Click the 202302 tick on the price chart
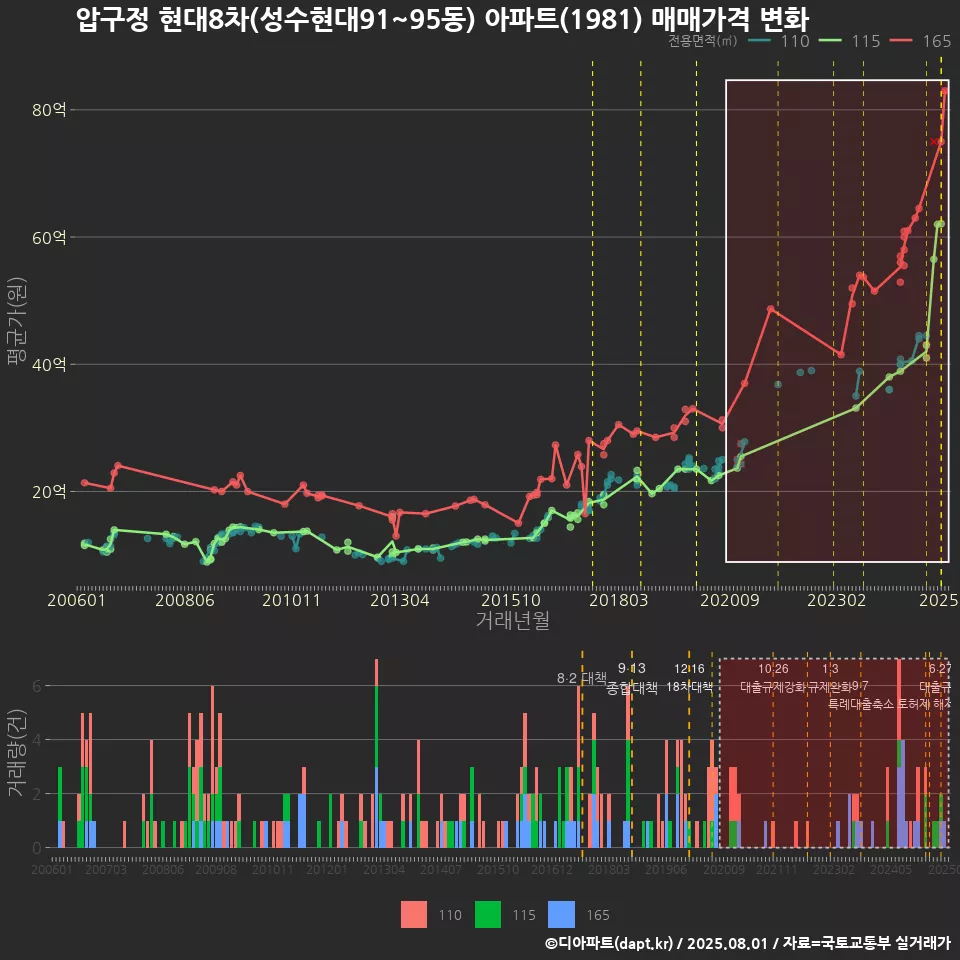This screenshot has width=960, height=960. pos(836,600)
